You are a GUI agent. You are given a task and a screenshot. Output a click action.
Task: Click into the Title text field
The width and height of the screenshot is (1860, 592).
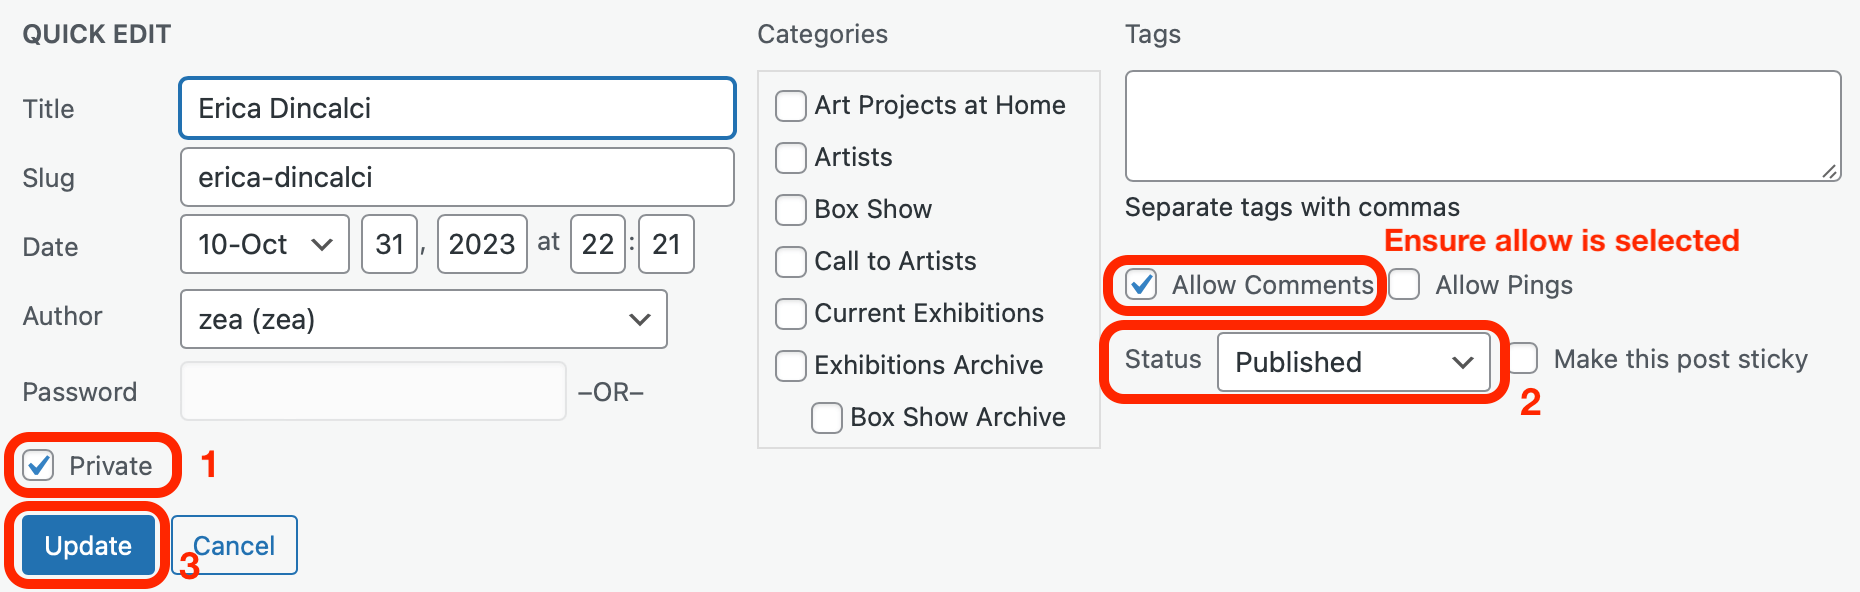pos(457,108)
